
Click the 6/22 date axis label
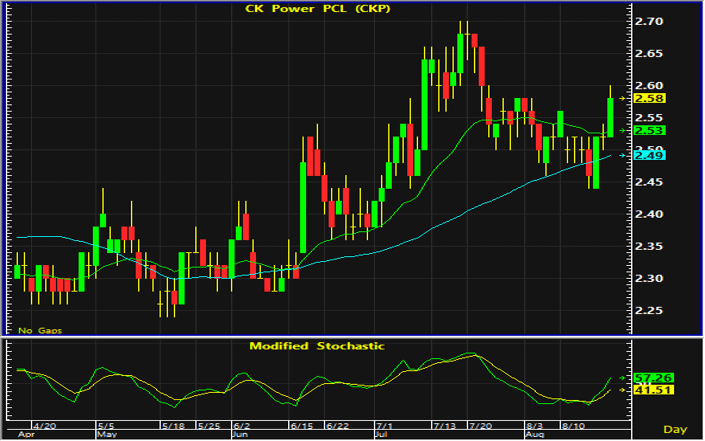[x=338, y=426]
